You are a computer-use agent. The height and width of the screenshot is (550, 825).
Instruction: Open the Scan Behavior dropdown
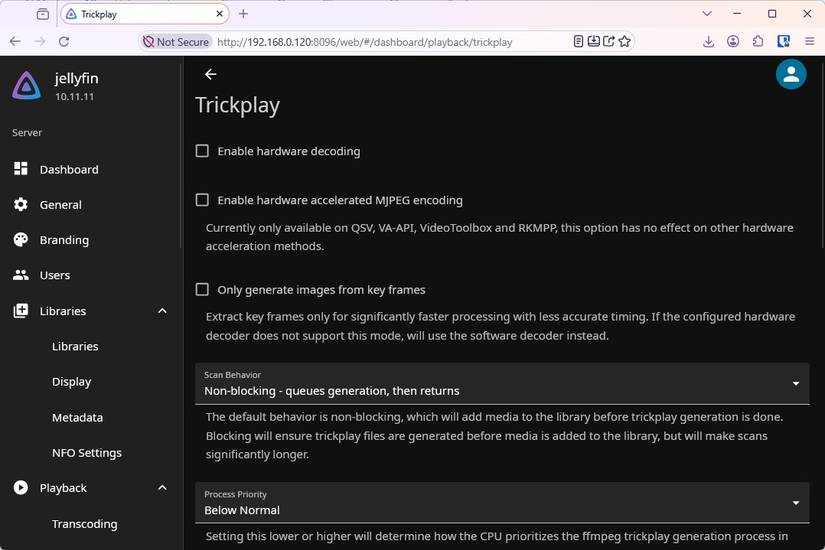tap(502, 384)
